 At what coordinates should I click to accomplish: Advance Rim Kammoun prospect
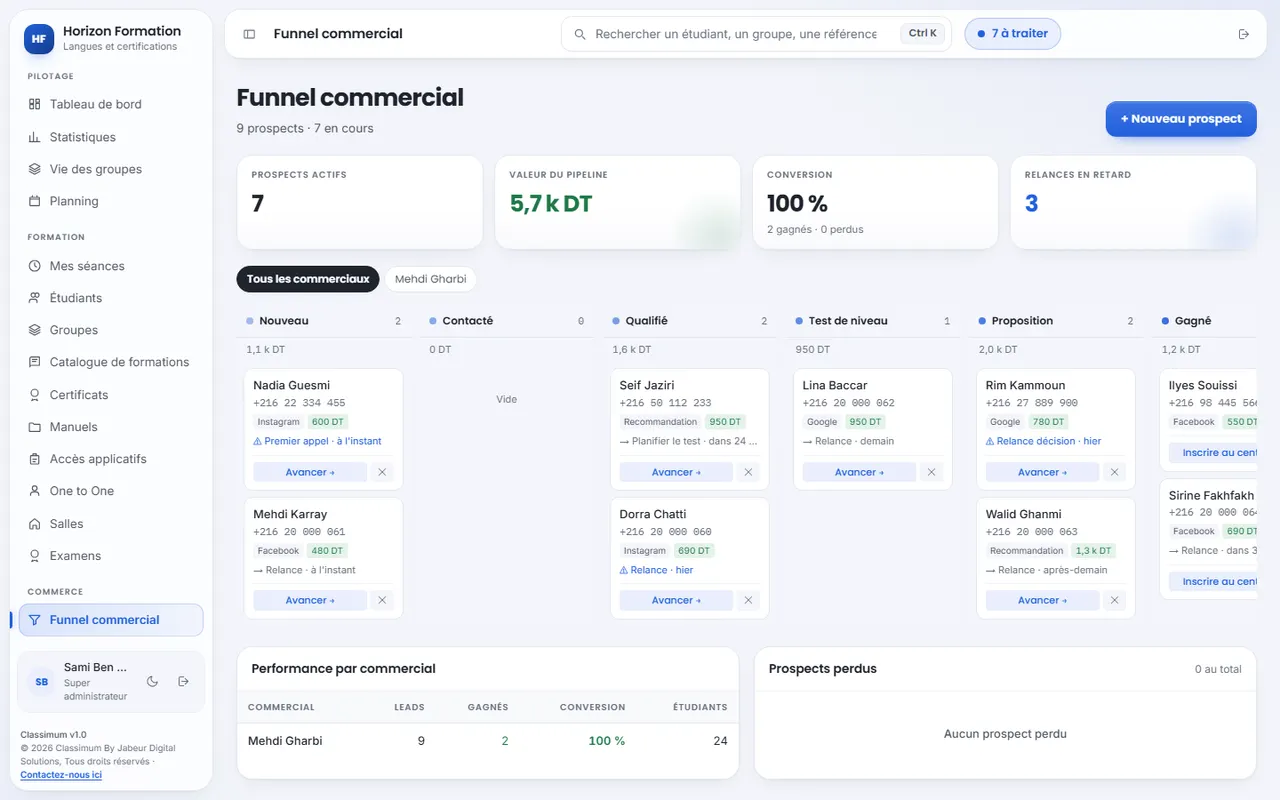coord(1042,472)
